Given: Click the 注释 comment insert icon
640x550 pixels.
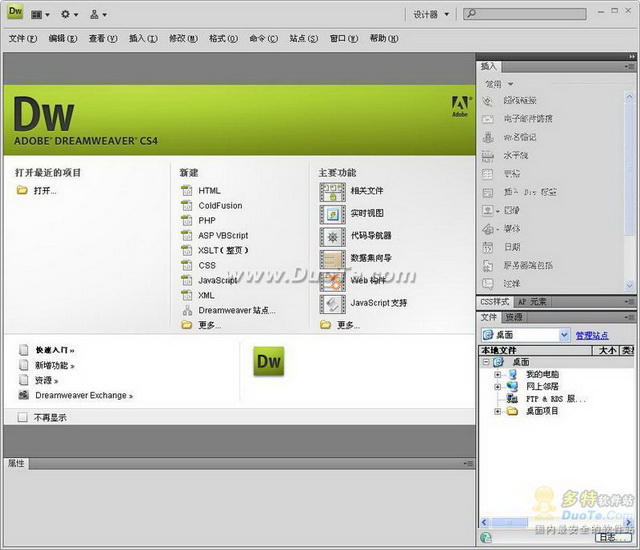Looking at the screenshot, I should click(x=488, y=283).
